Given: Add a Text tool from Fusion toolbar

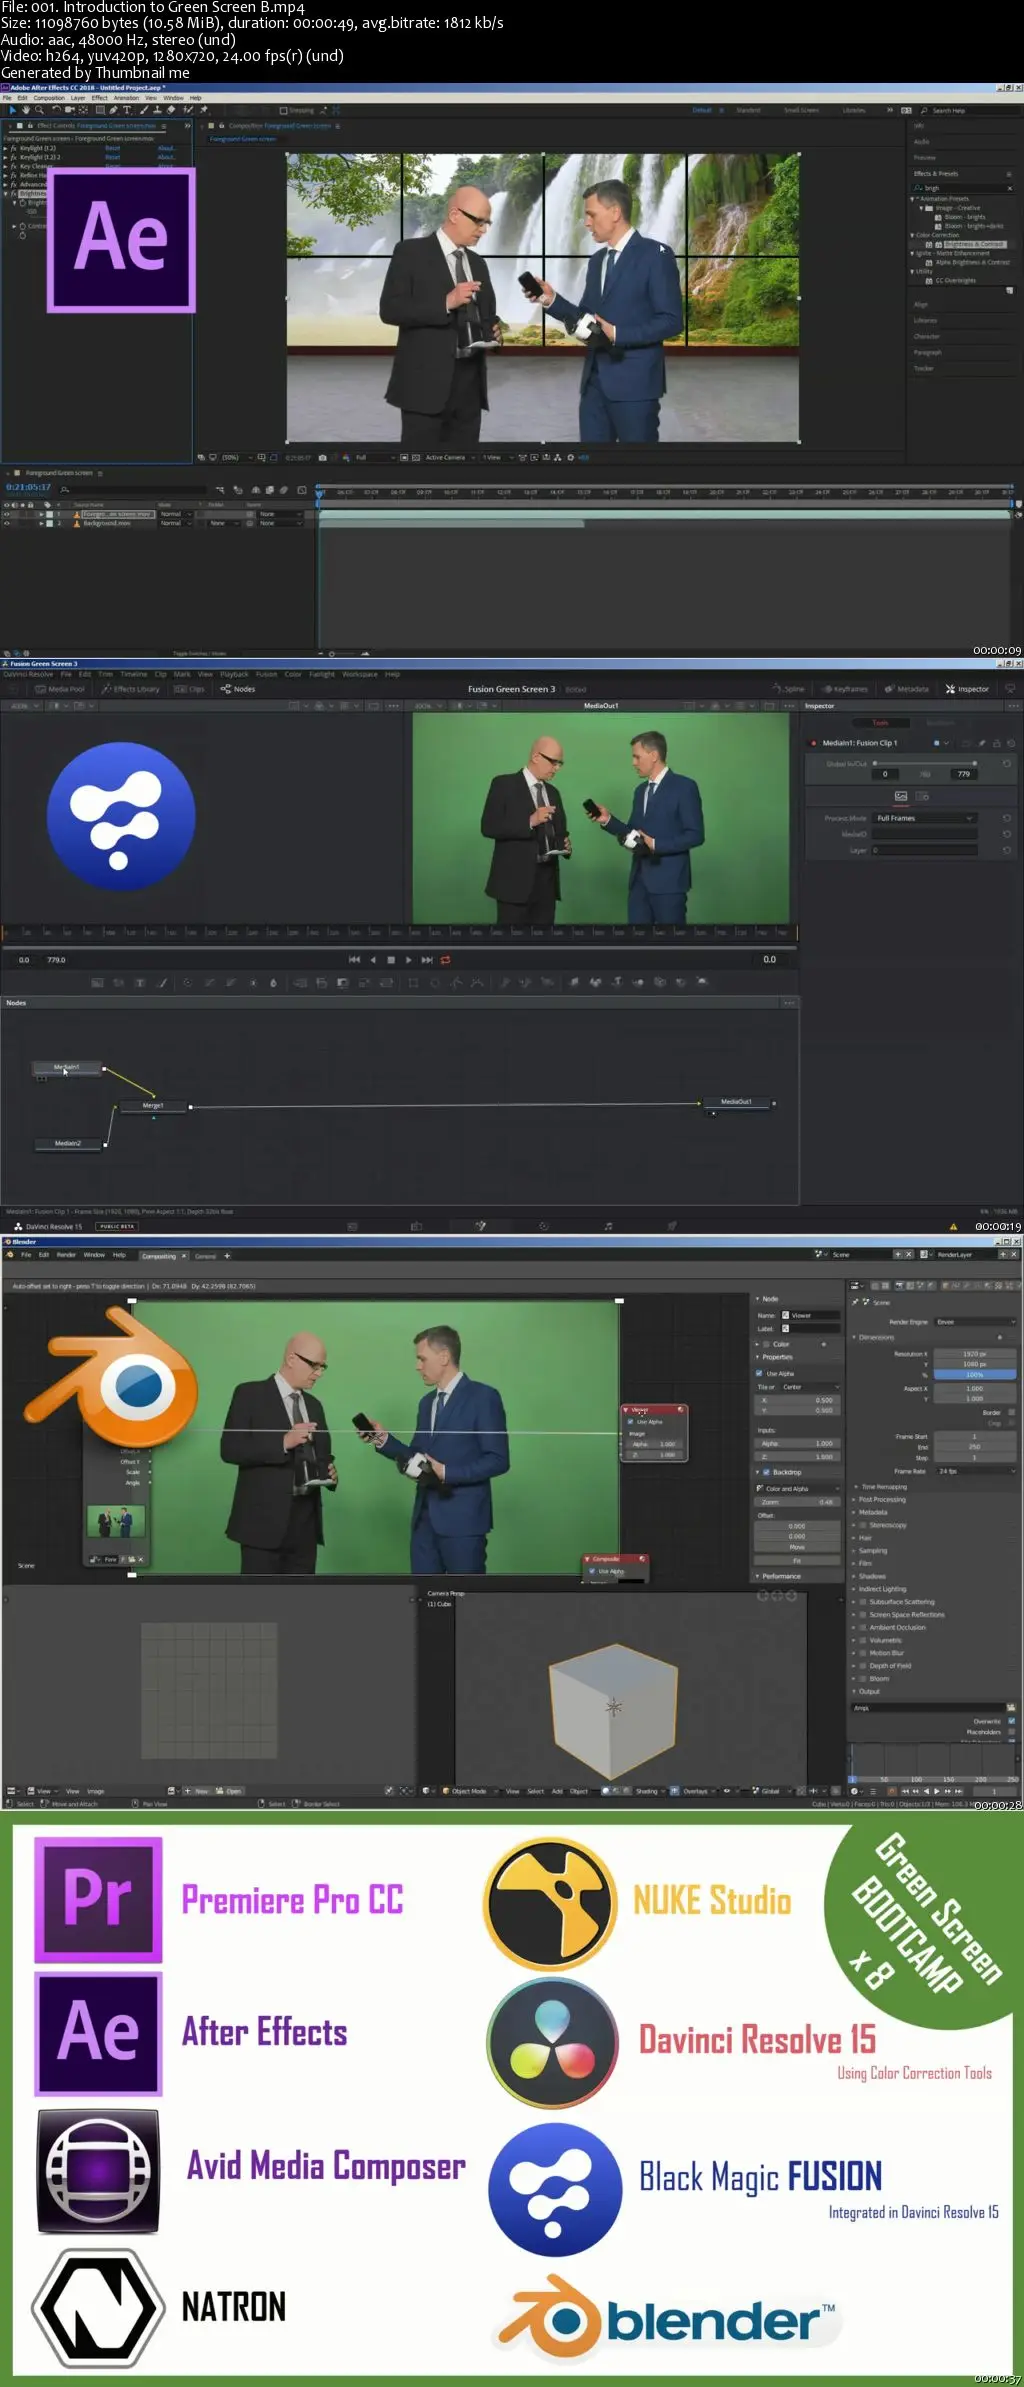Looking at the screenshot, I should 140,983.
